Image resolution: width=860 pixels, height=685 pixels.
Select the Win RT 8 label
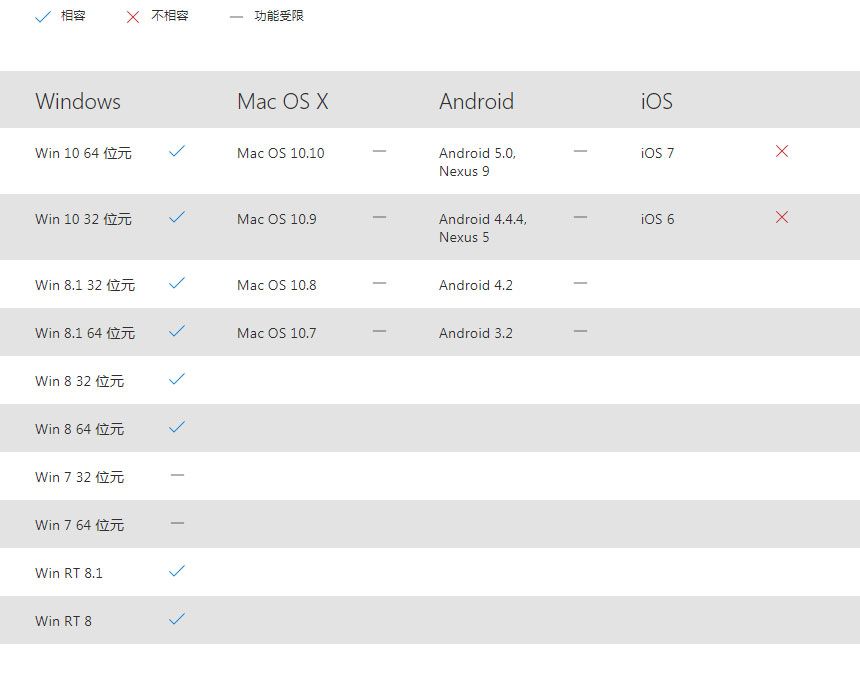click(x=63, y=621)
